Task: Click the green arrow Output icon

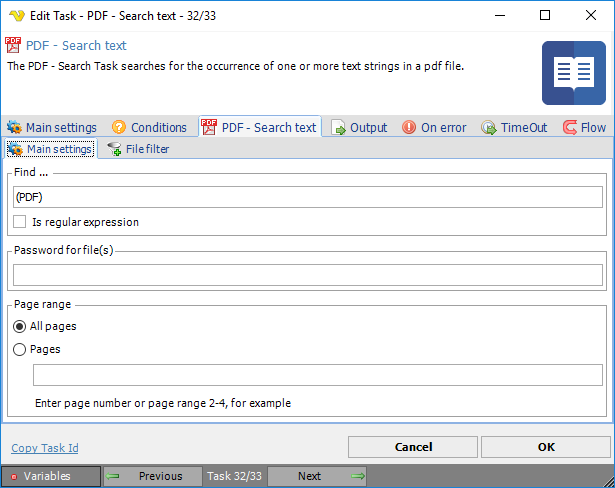Action: click(x=339, y=128)
